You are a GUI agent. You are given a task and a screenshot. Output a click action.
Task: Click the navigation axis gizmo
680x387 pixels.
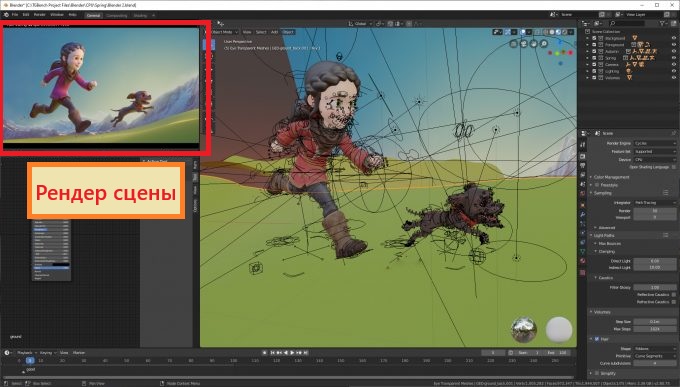tap(560, 52)
